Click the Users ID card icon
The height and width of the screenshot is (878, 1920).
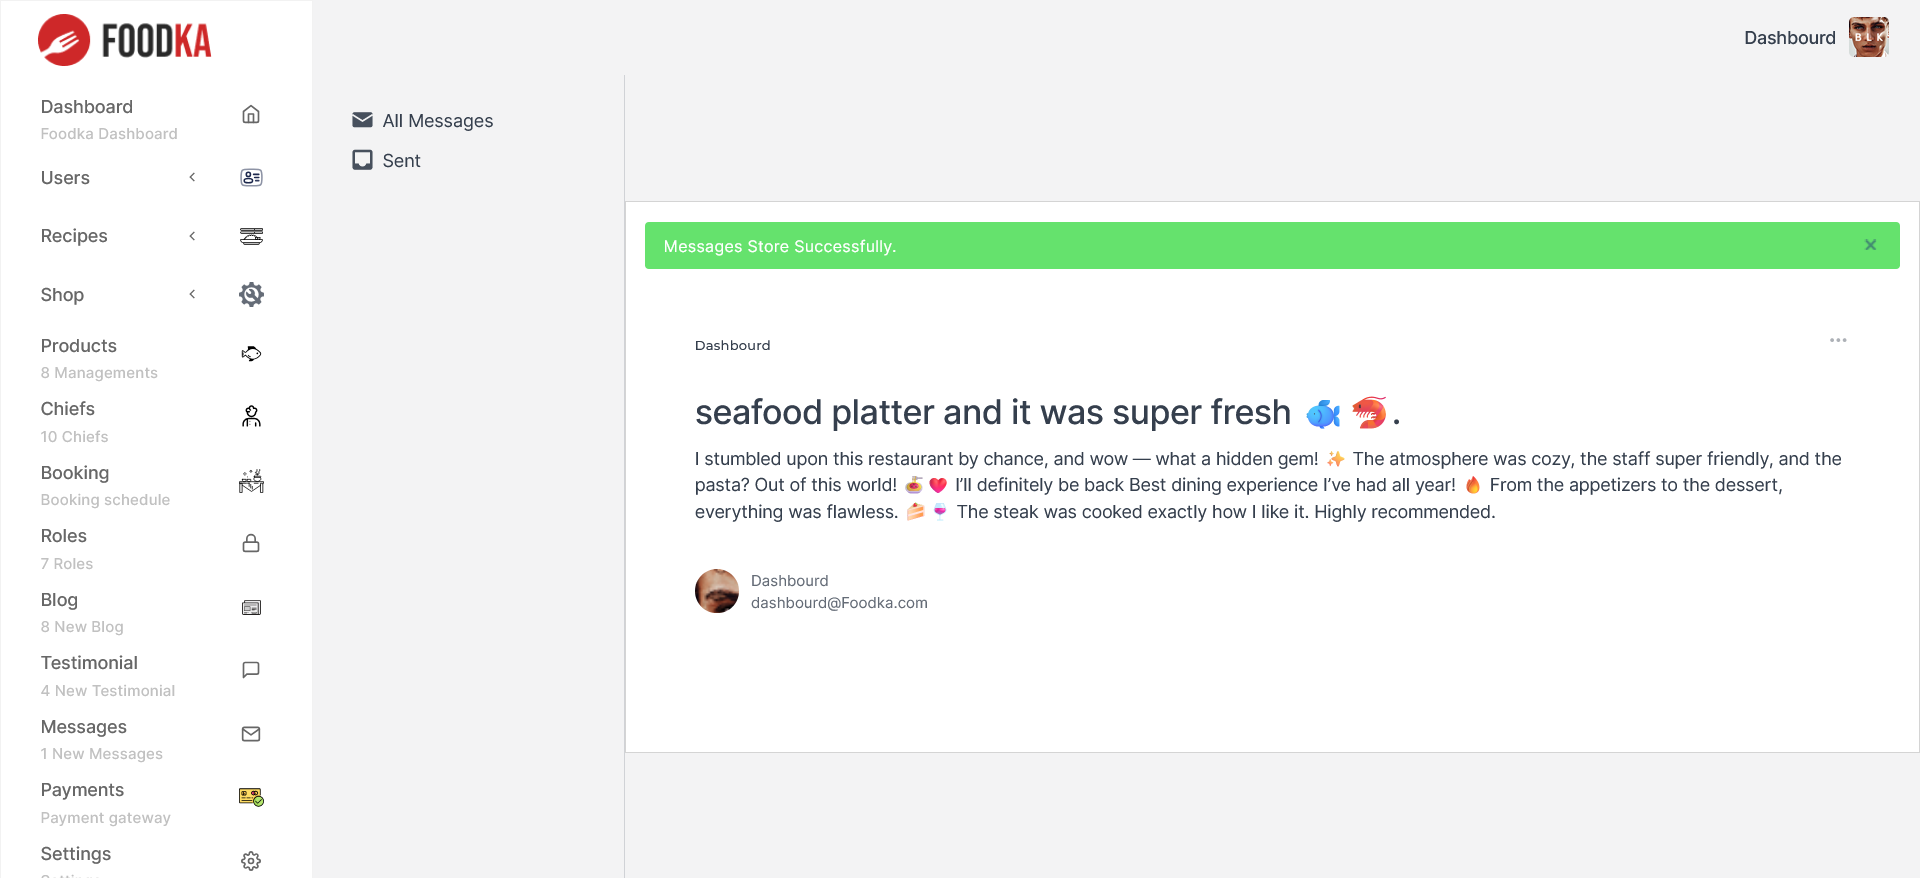coord(251,178)
